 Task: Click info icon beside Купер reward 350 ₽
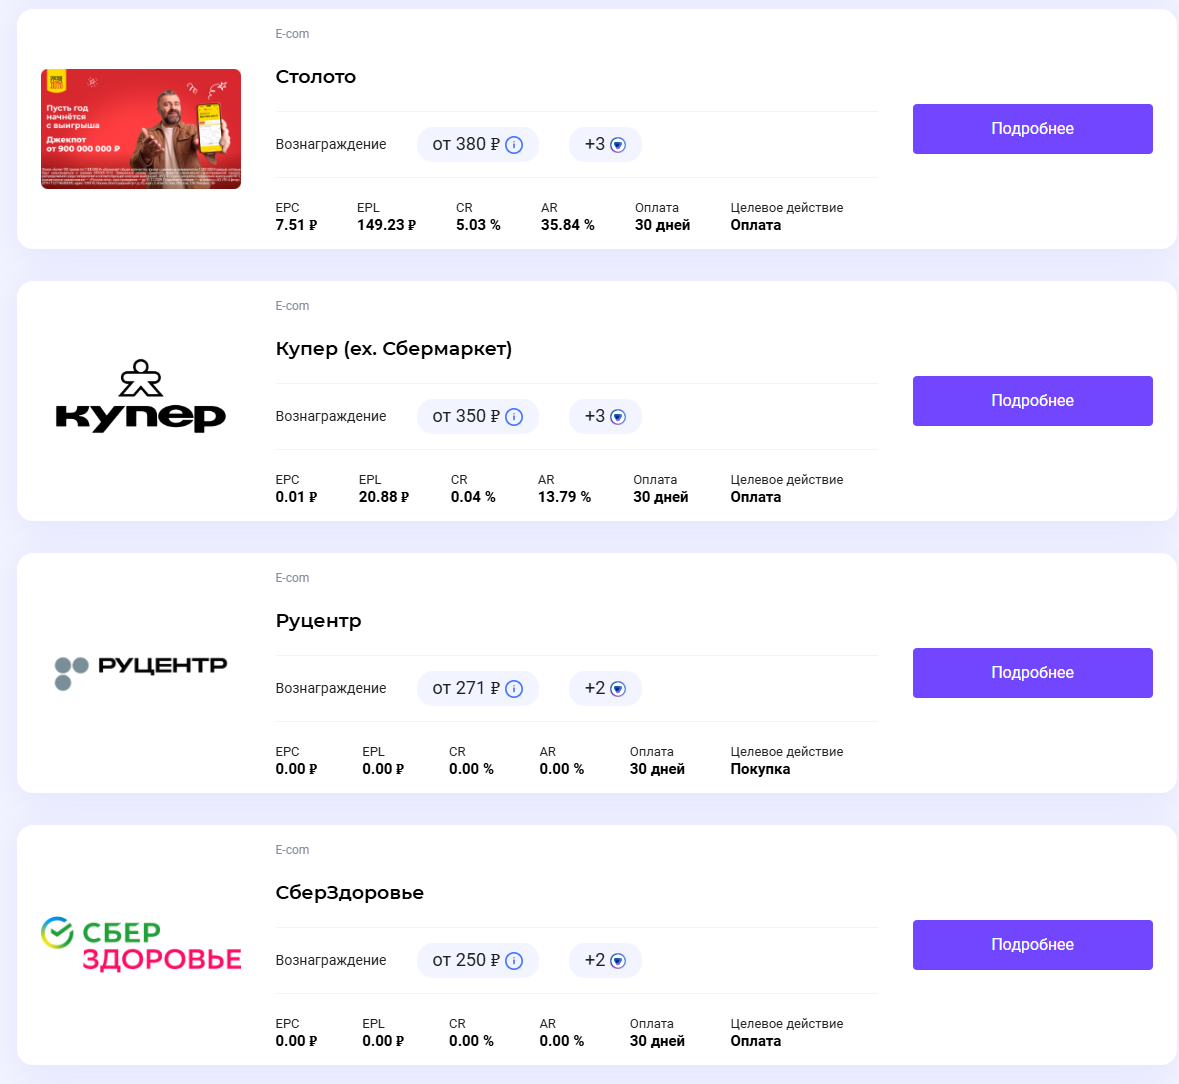pyautogui.click(x=514, y=417)
